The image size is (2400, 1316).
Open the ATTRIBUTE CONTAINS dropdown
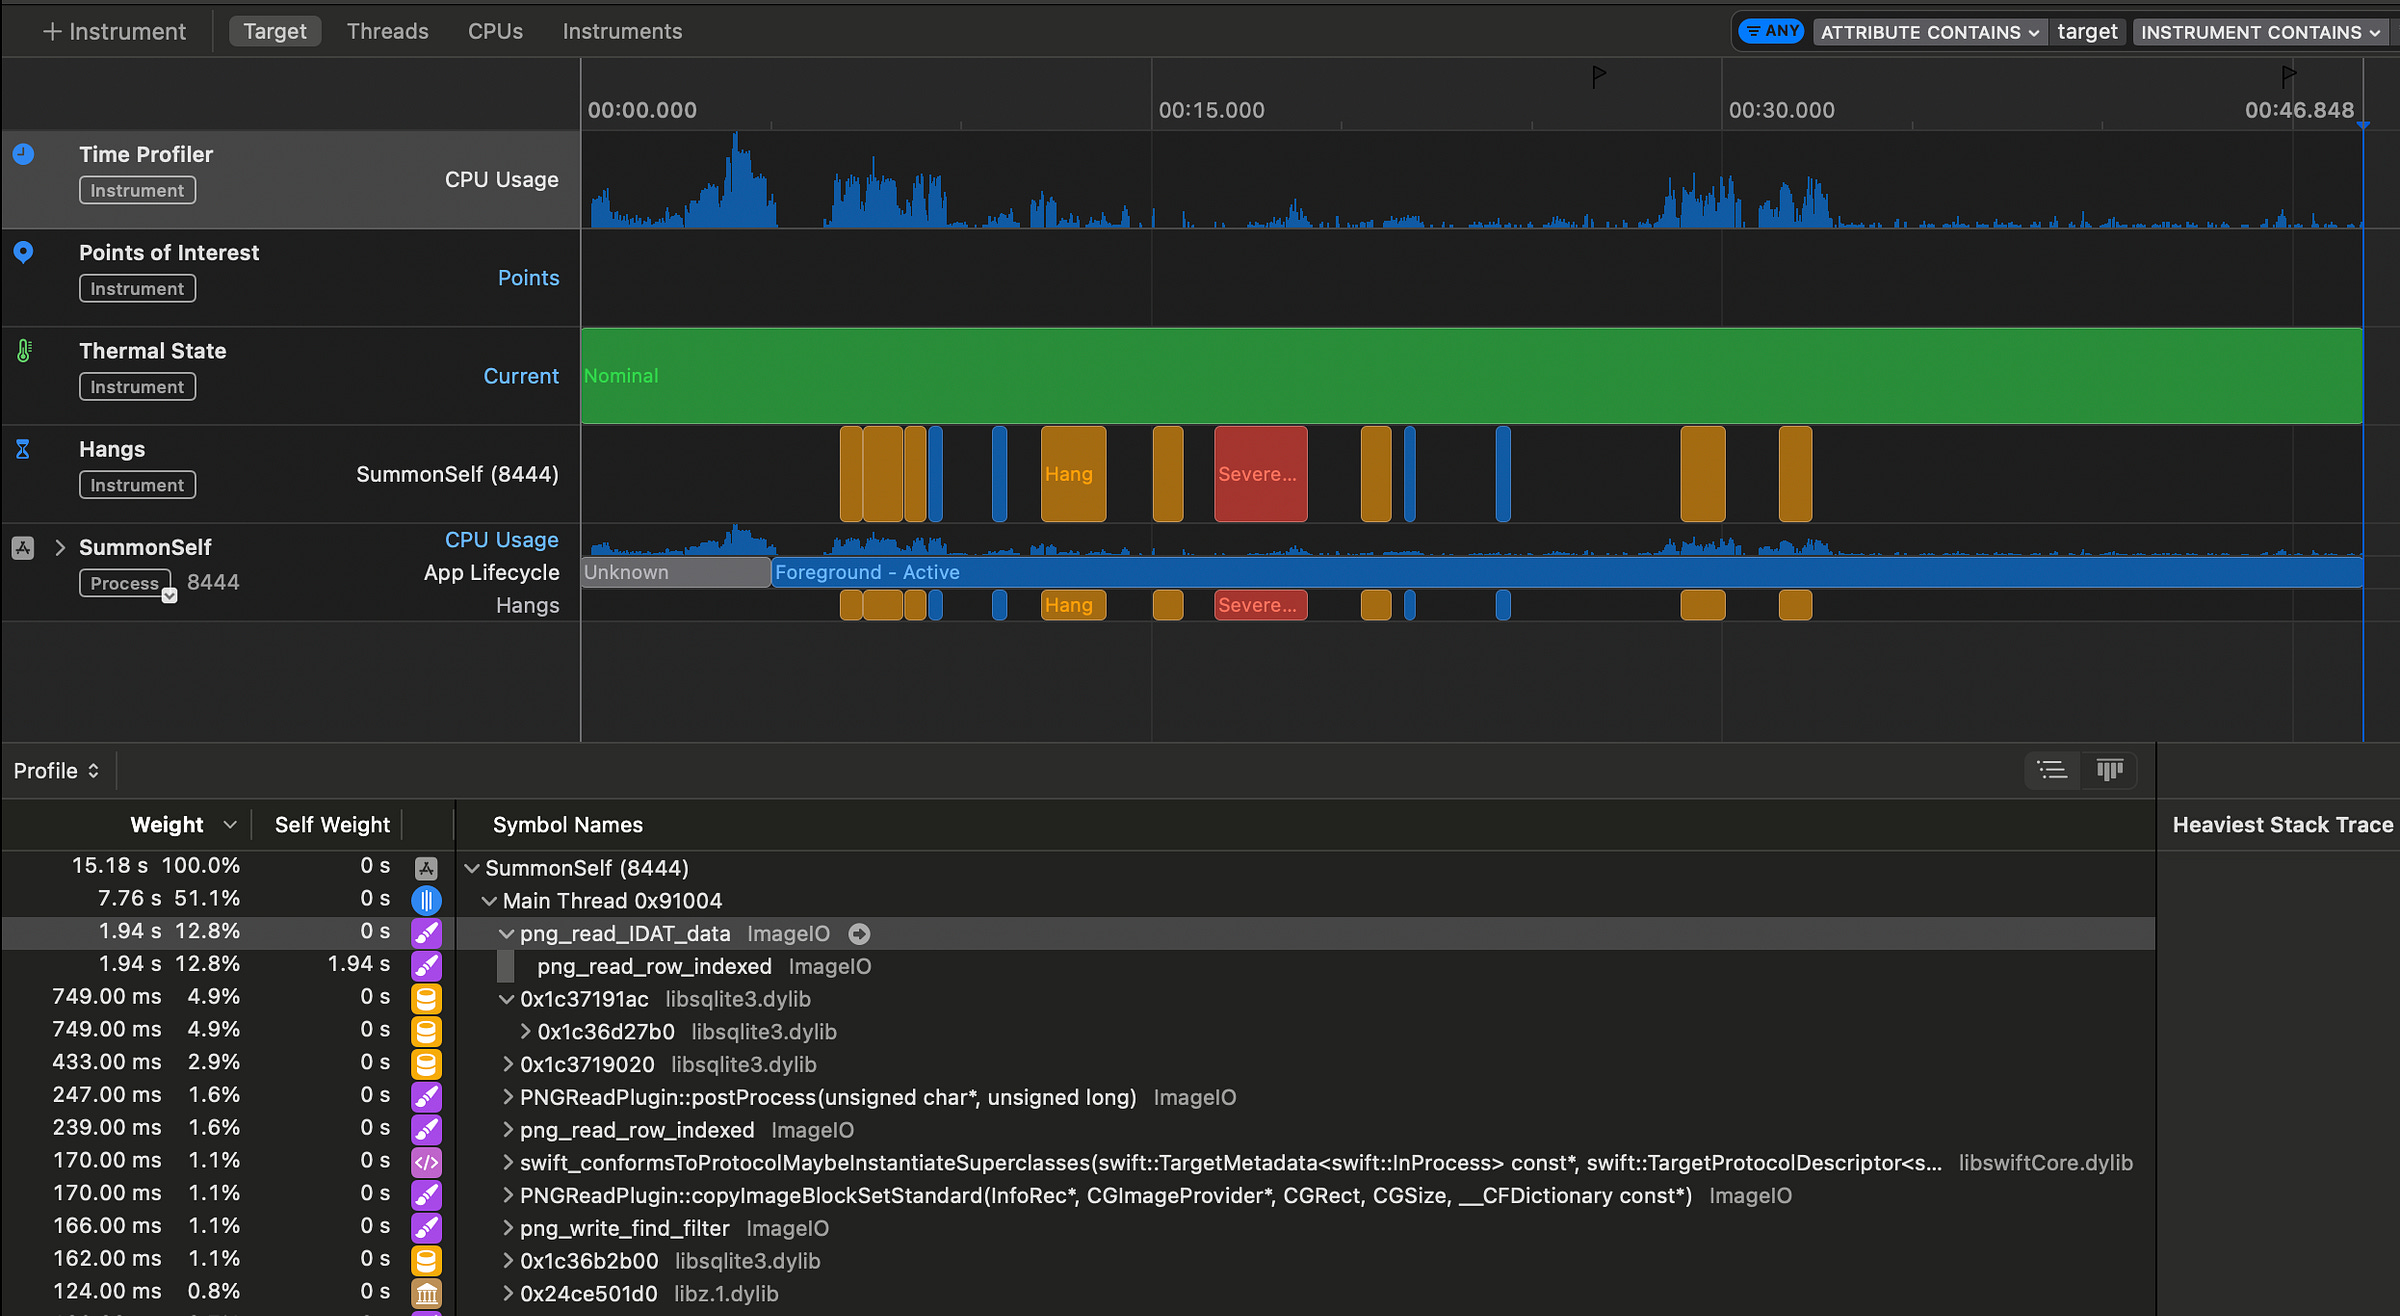pos(1929,32)
